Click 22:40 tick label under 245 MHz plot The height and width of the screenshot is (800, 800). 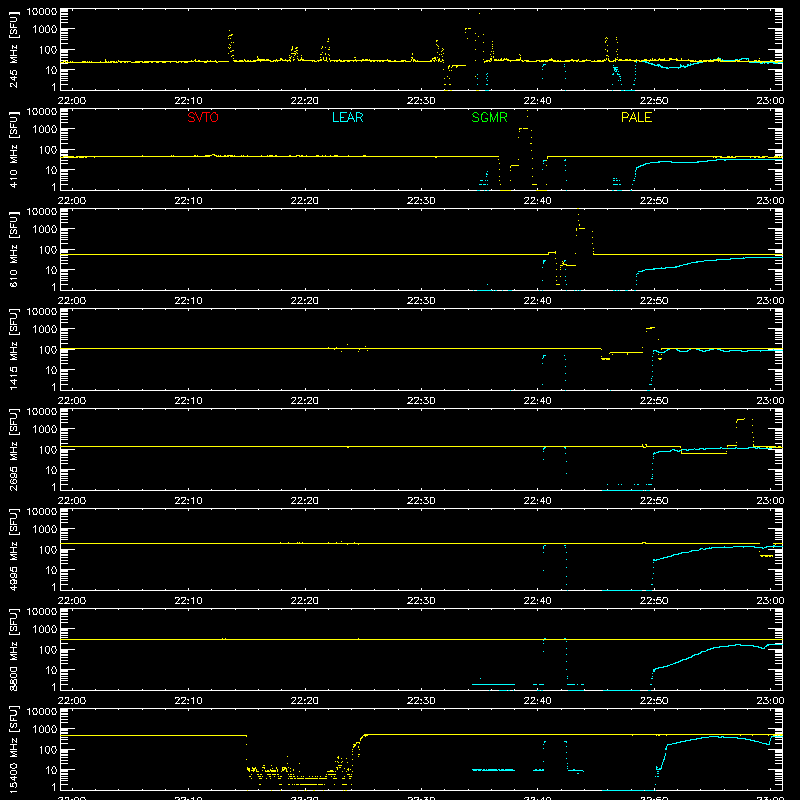click(537, 101)
